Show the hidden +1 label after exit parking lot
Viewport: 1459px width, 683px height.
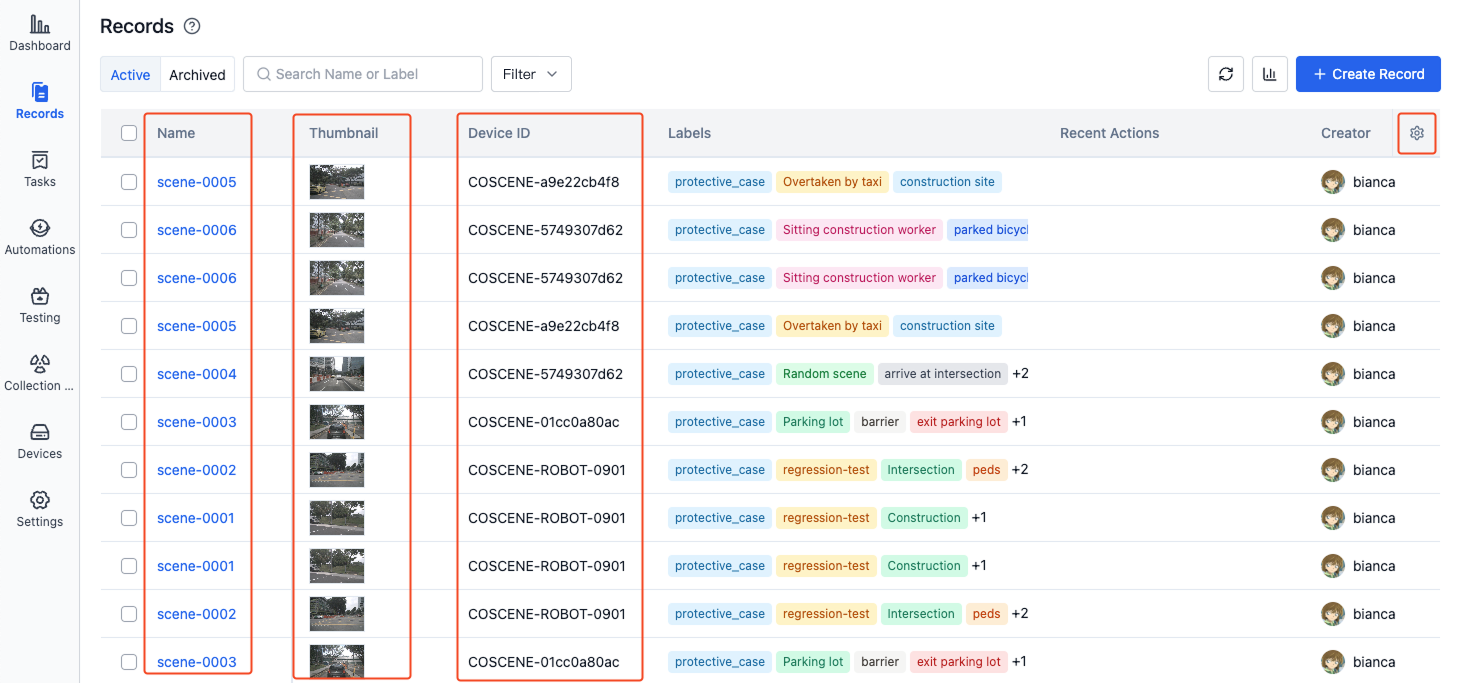[x=1019, y=422]
